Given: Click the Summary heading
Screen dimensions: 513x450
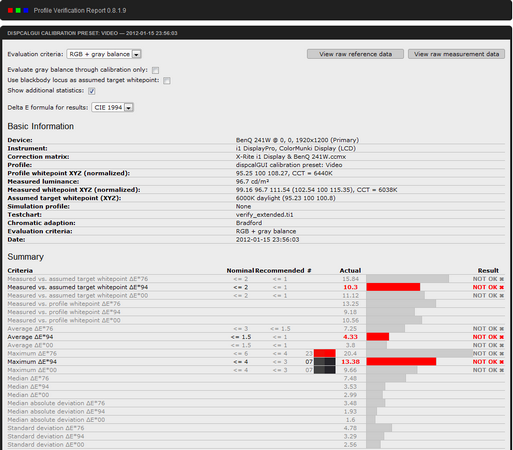Looking at the screenshot, I should tap(26, 257).
